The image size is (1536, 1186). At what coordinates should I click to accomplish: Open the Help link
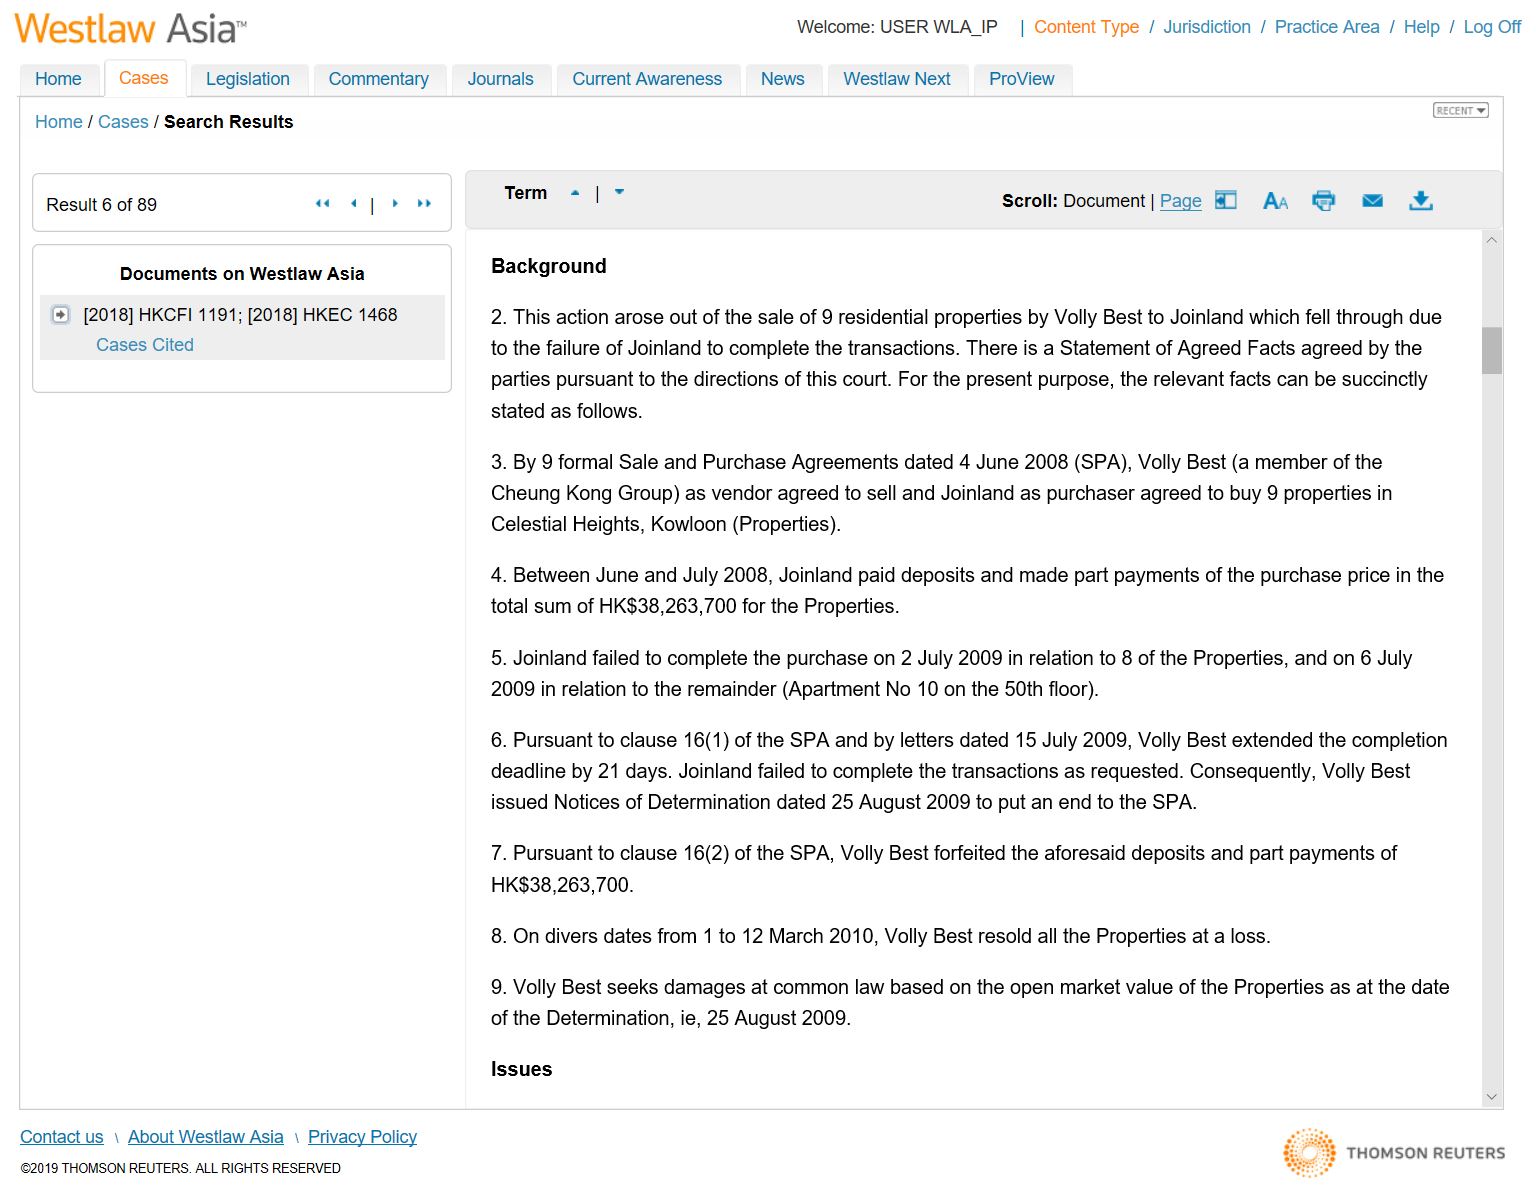tap(1422, 27)
